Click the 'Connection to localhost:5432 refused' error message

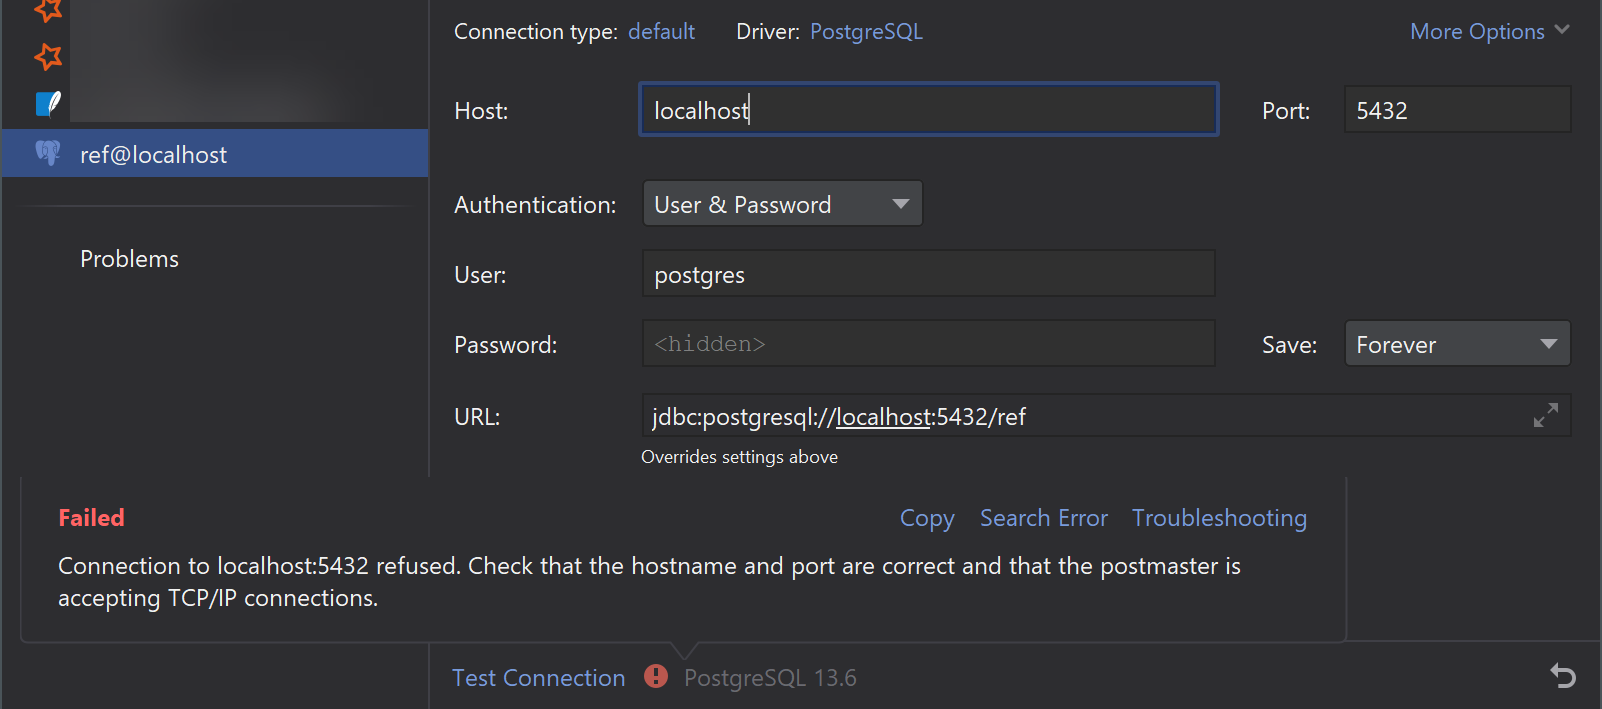pos(649,582)
